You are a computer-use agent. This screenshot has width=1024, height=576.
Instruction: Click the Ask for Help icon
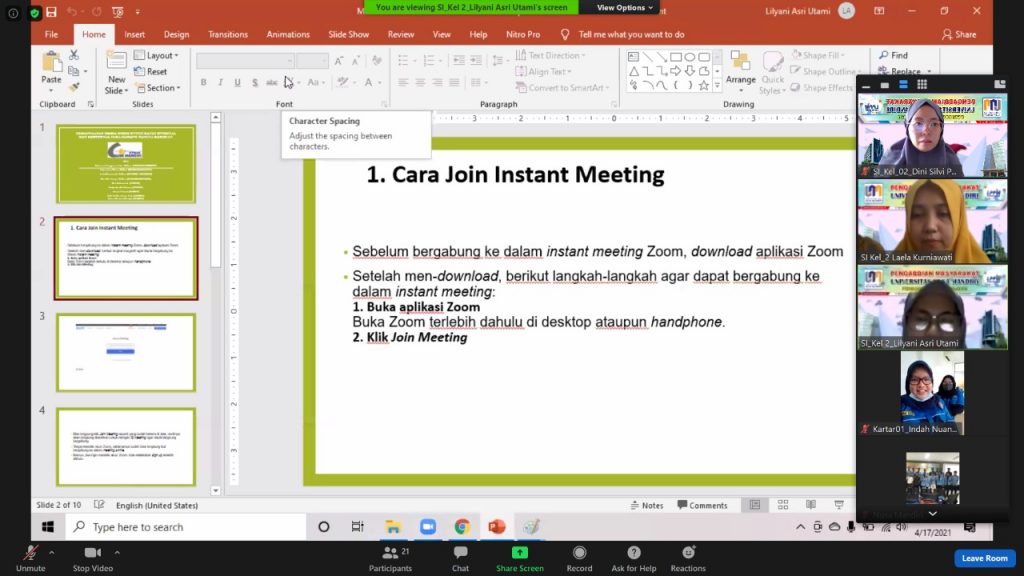(633, 553)
